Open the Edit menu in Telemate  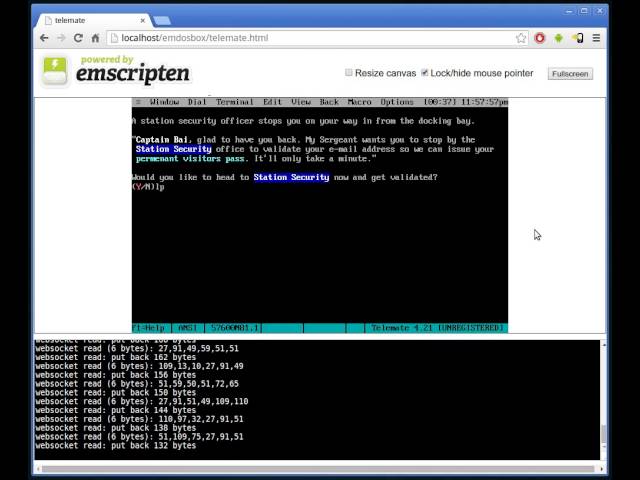pyautogui.click(x=272, y=102)
